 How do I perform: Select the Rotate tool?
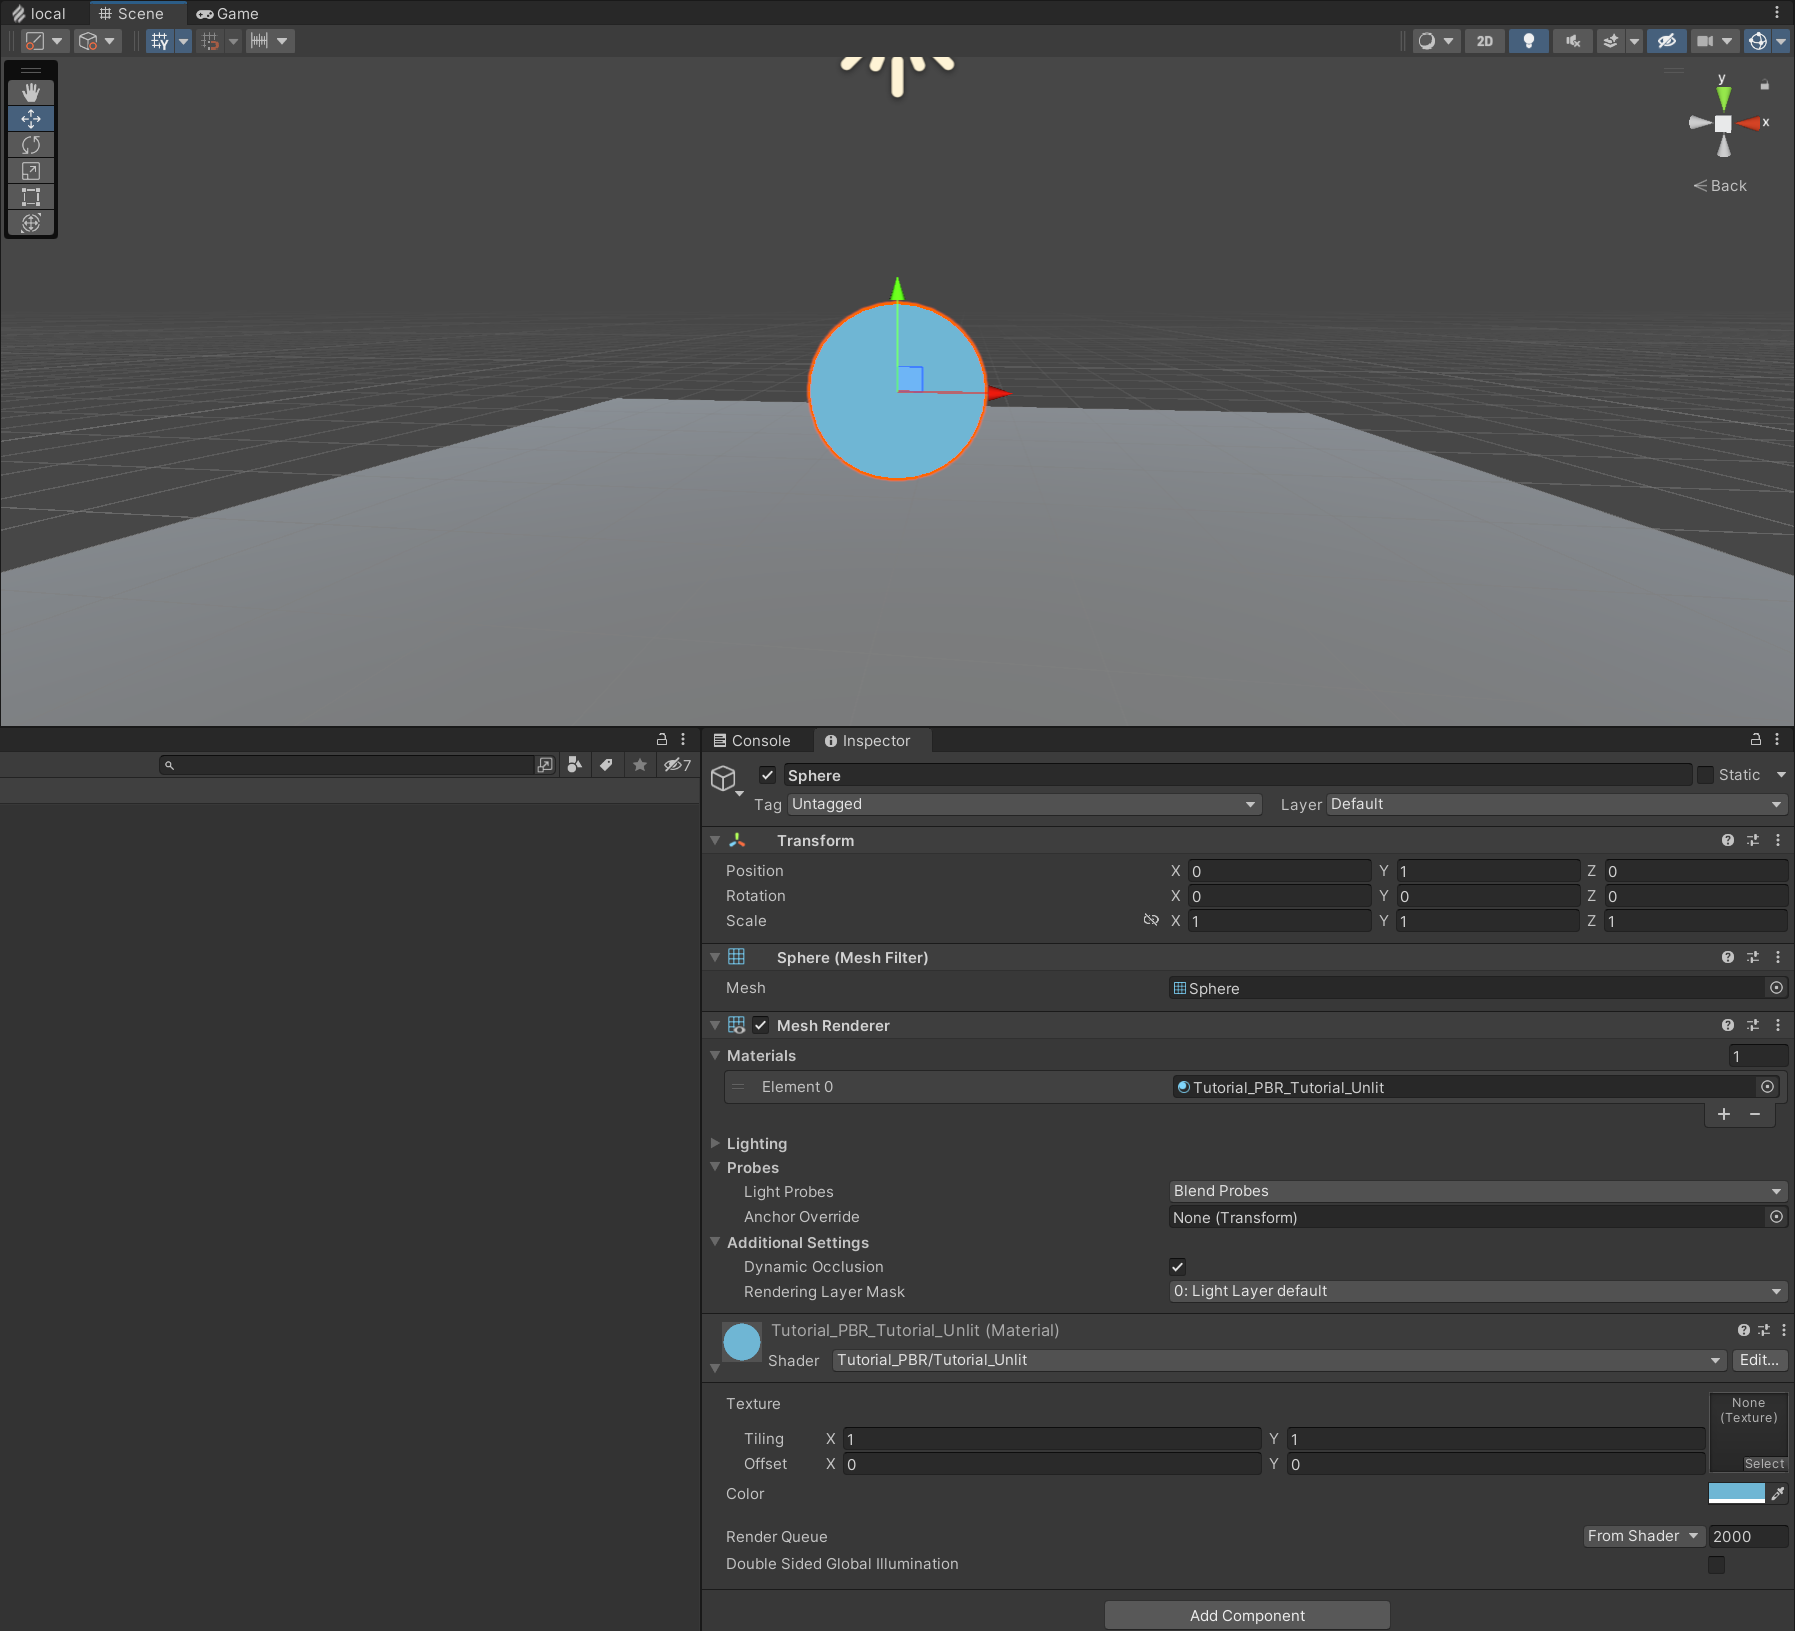[x=31, y=144]
